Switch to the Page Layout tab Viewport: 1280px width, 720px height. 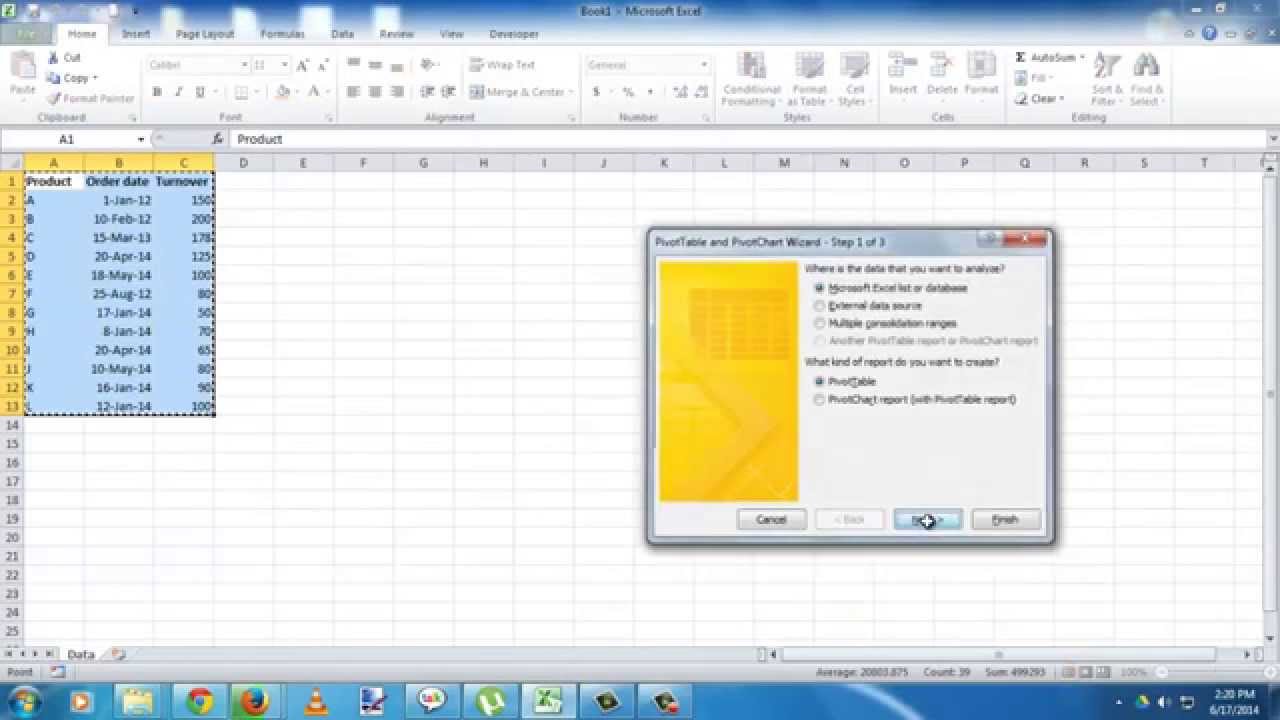[205, 34]
